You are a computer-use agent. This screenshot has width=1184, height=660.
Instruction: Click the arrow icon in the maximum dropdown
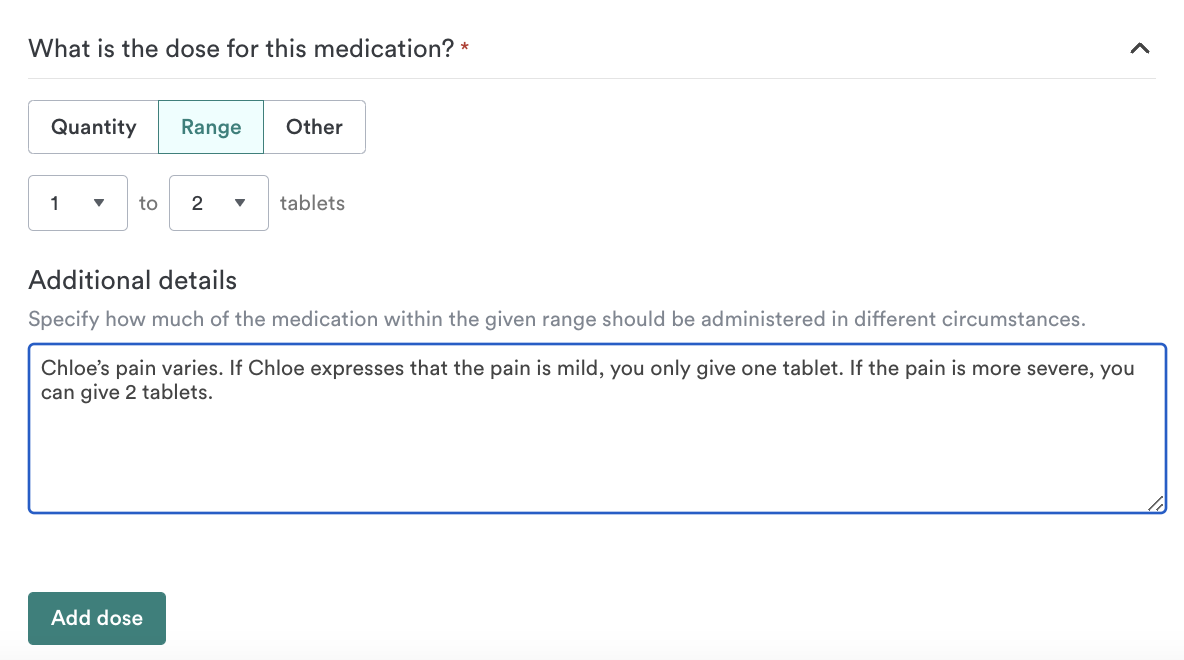(x=240, y=203)
